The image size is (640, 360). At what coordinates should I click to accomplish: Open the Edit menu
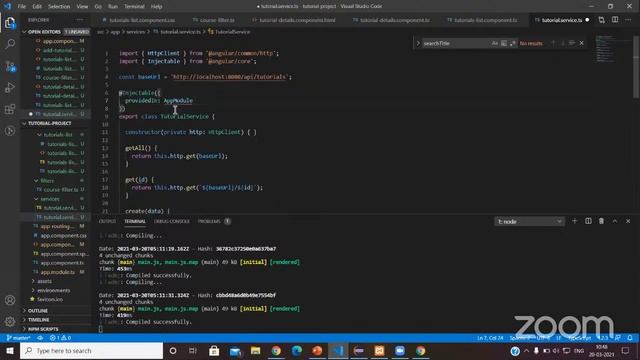[37, 7]
